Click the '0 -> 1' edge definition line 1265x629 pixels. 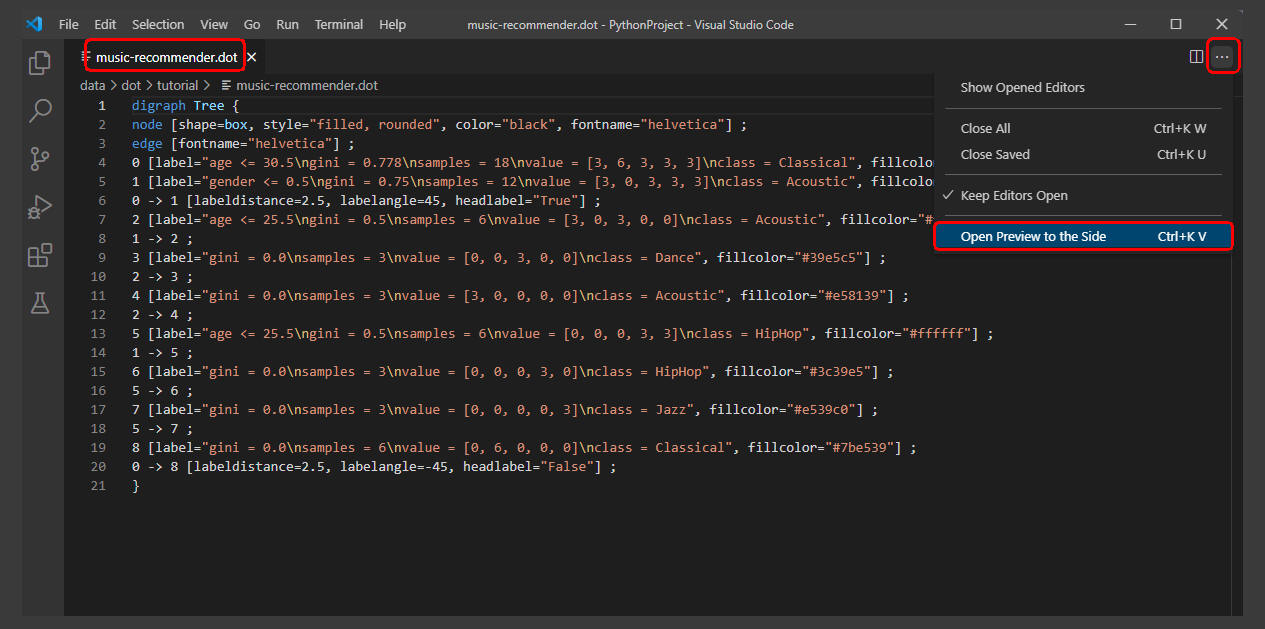(x=366, y=200)
